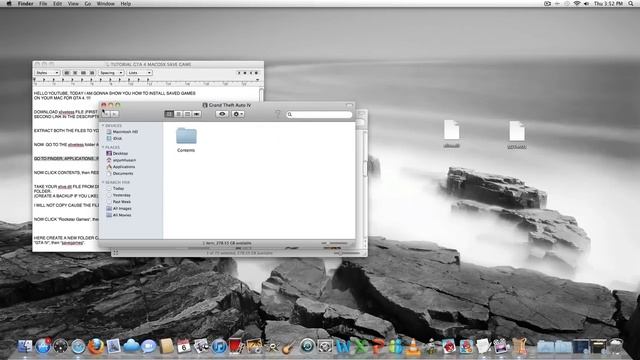
Task: Open iTunes from the Dock
Action: coord(219,347)
